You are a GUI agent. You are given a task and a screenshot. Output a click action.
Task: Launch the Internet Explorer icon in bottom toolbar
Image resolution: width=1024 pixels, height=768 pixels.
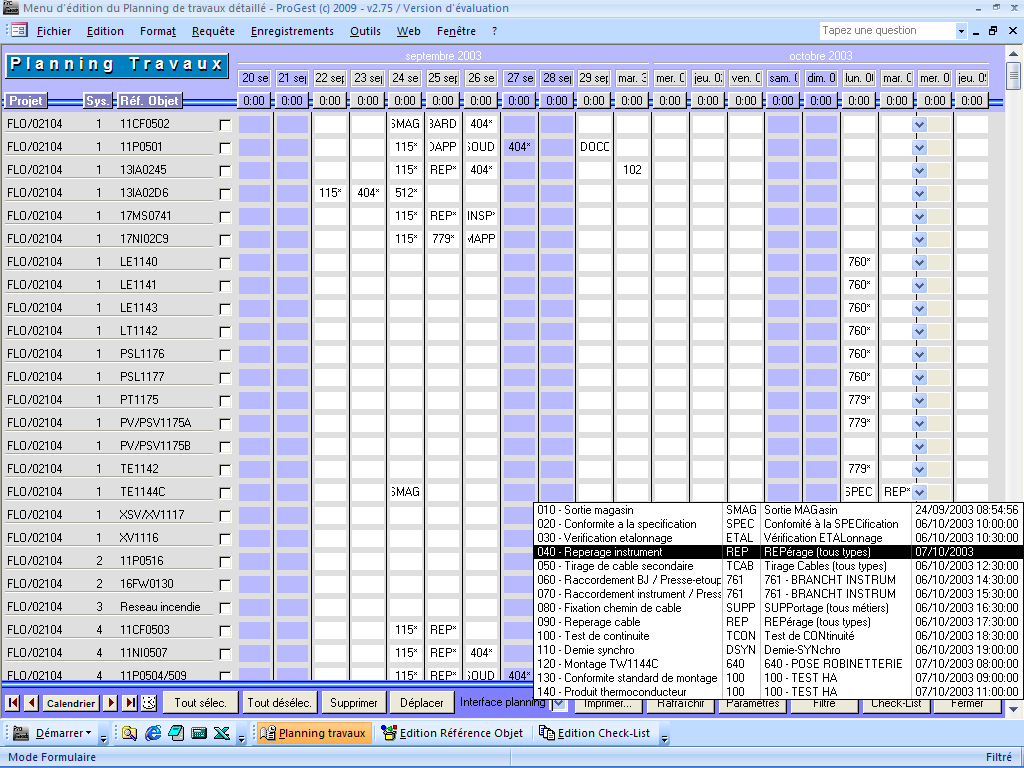(153, 733)
